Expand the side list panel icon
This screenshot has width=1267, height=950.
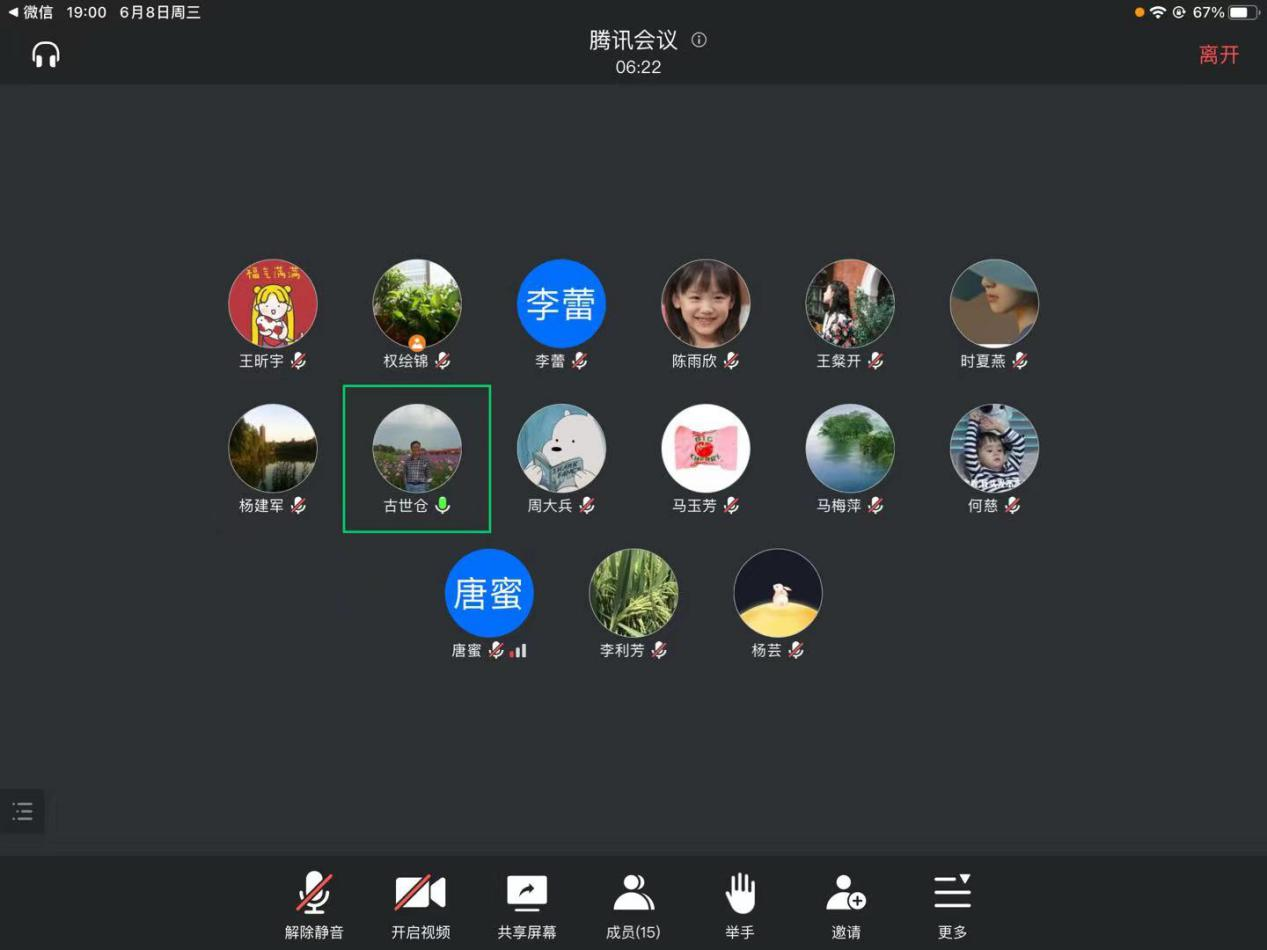22,811
